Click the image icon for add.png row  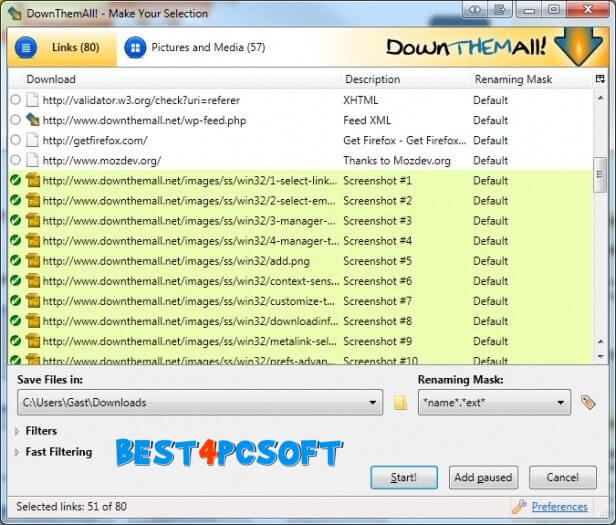tap(33, 261)
